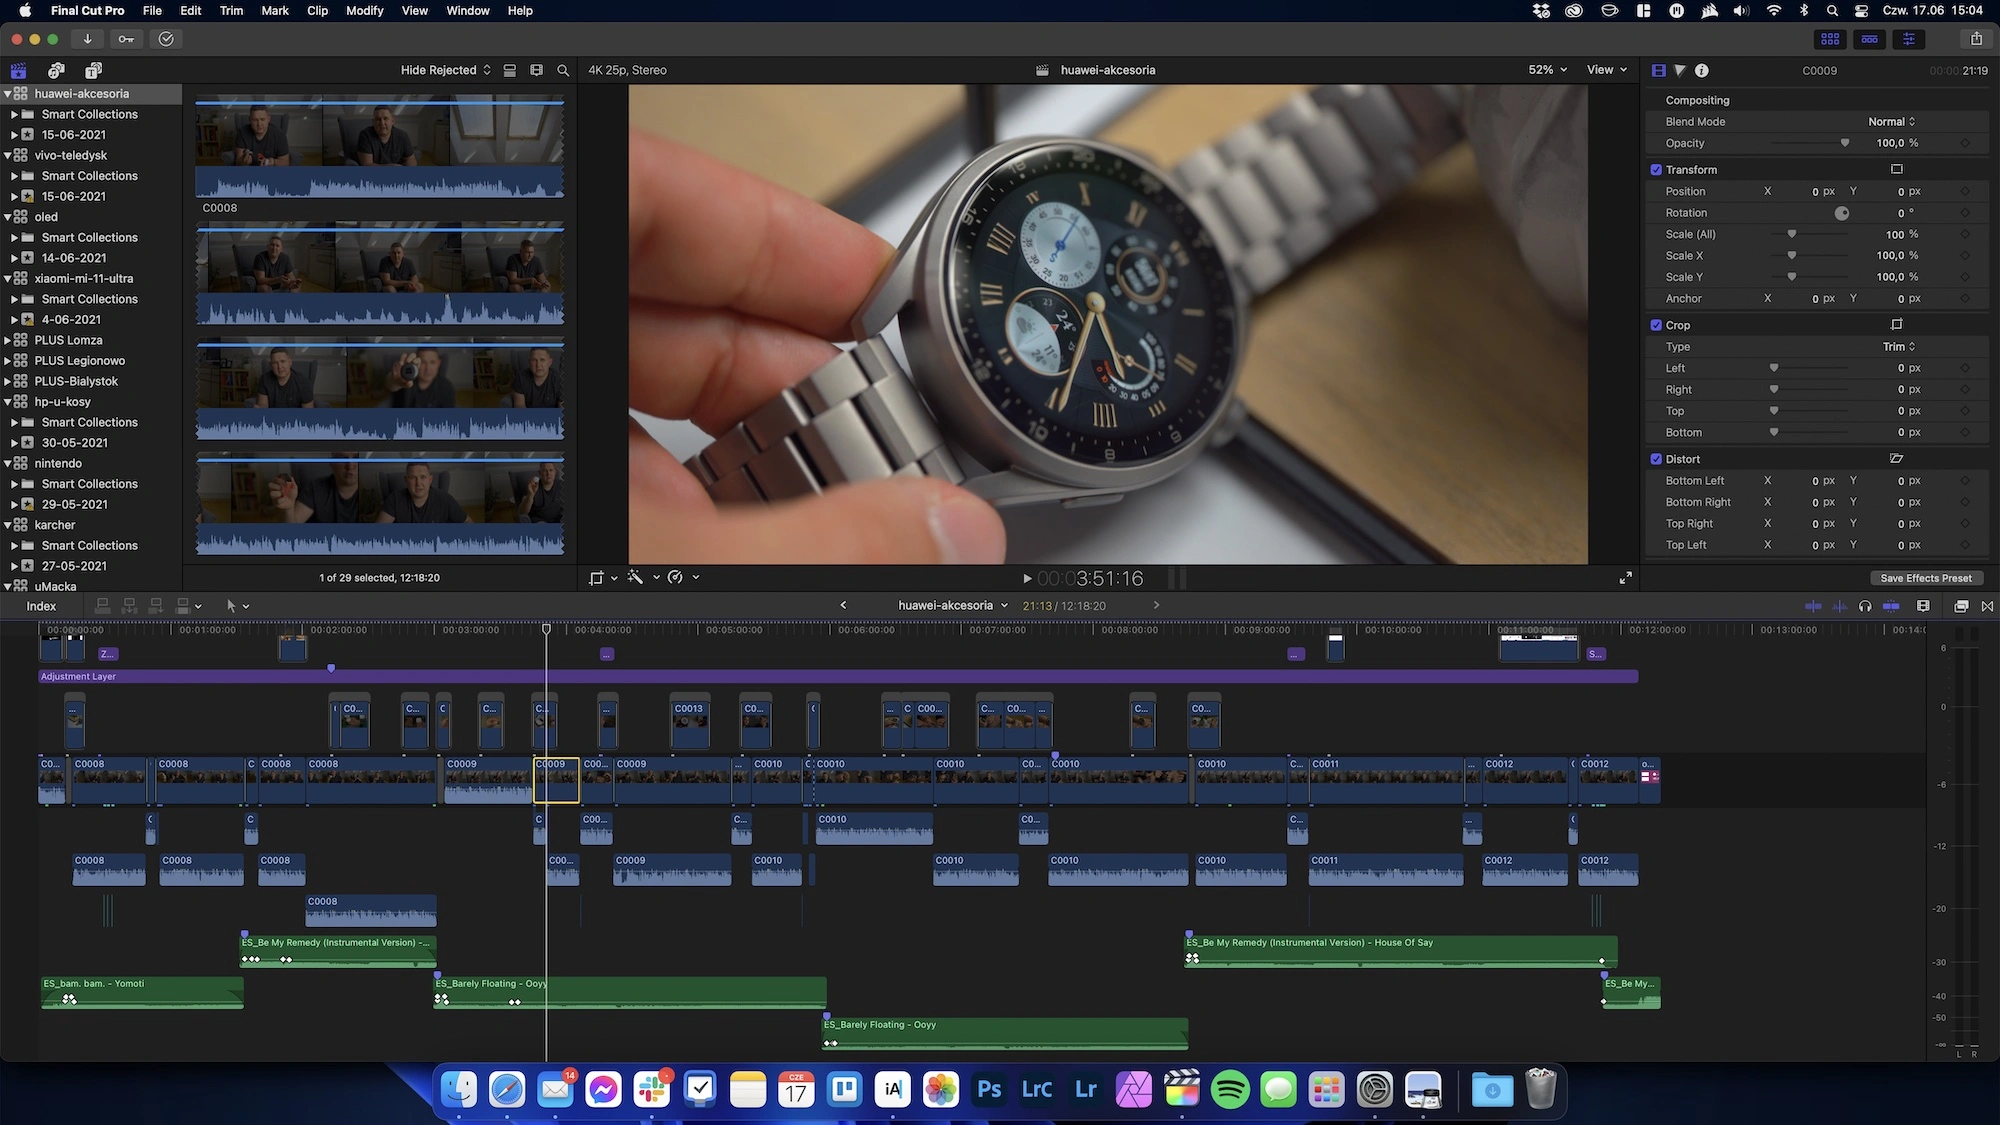Show the titles and generators sidebar
2000x1125 pixels.
click(93, 70)
